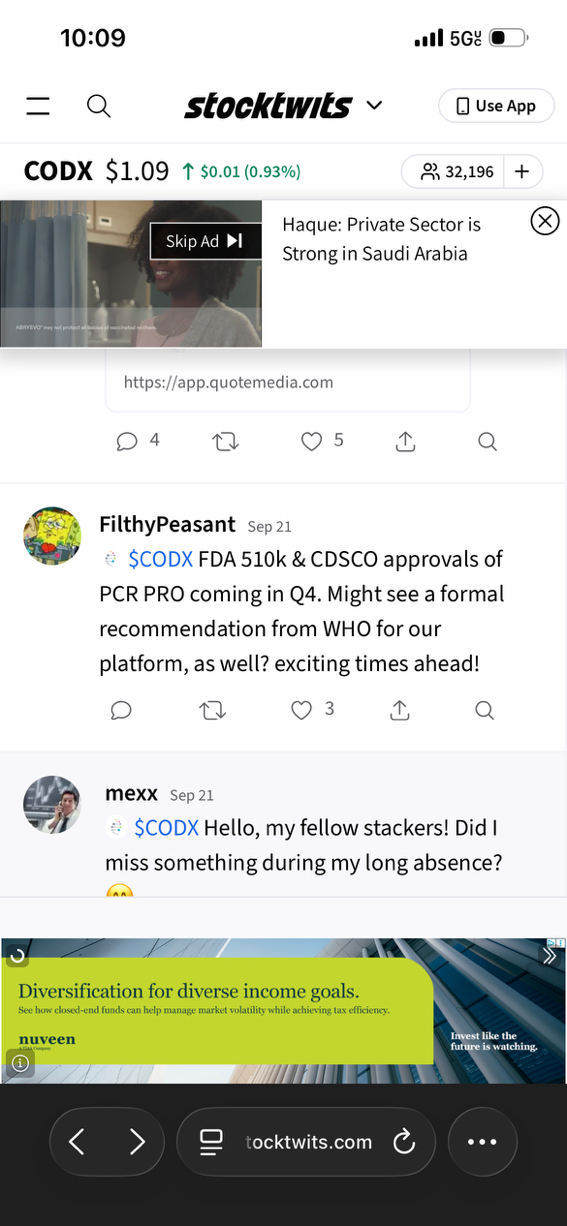
Task: Open the 32,196 watchers count
Action: click(x=457, y=172)
